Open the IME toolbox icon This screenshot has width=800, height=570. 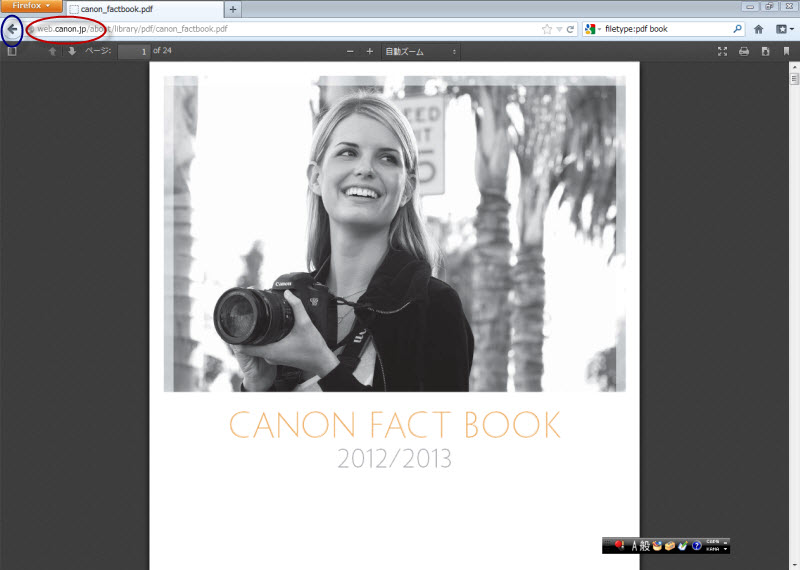pos(670,546)
